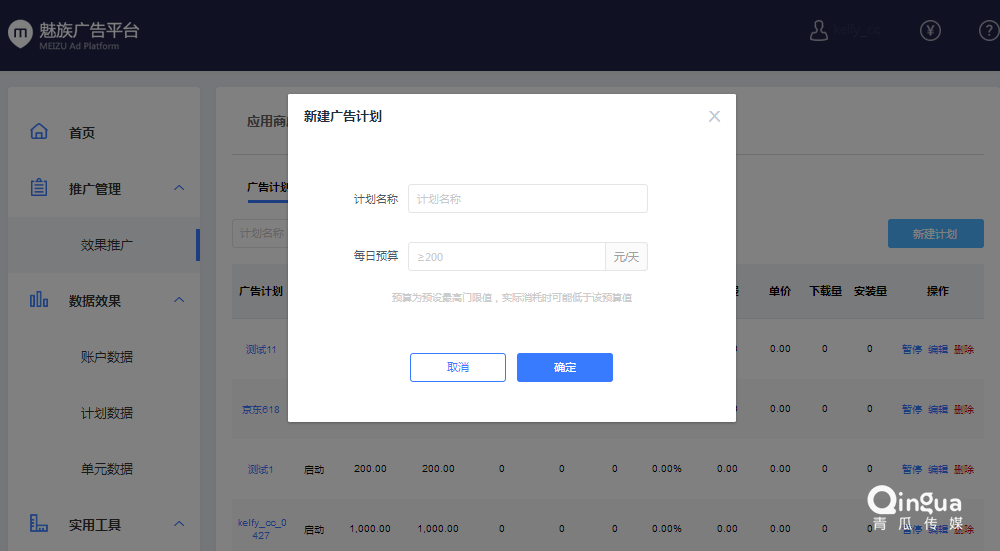Viewport: 1000px width, 551px height.
Task: Collapse the 推广管理 menu chevron
Action: point(179,188)
